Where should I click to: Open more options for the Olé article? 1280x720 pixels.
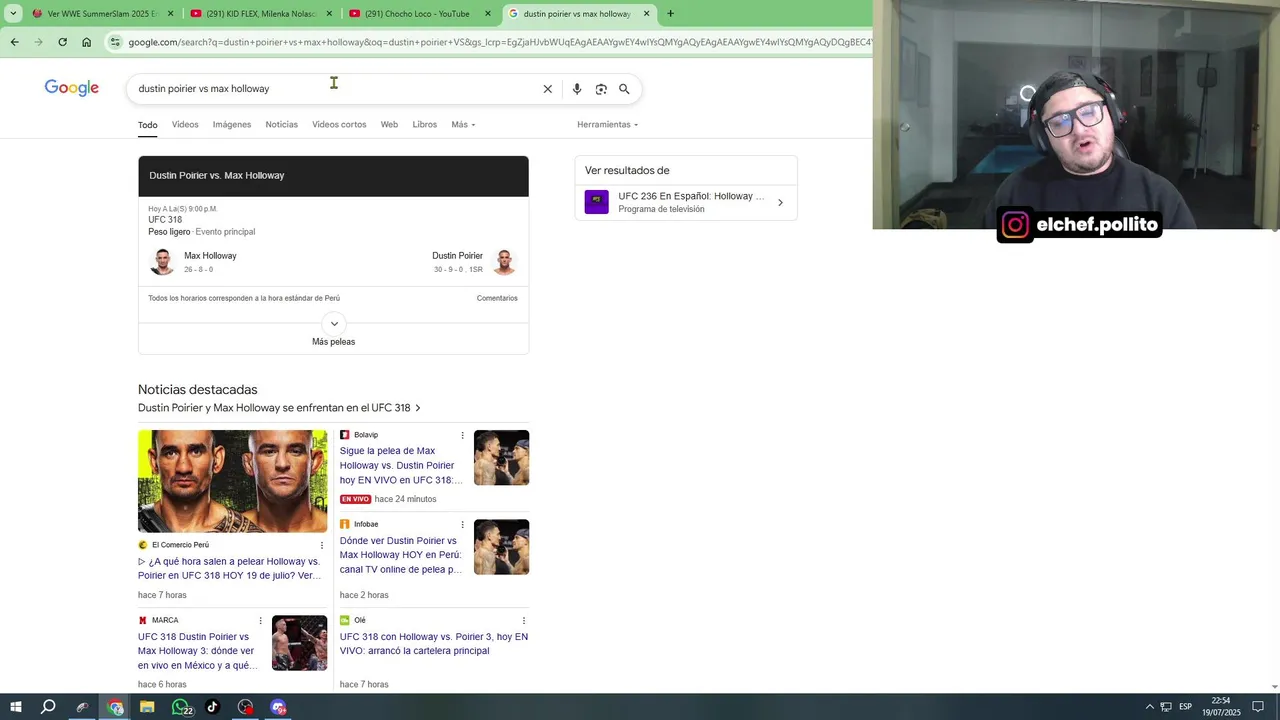tap(523, 620)
